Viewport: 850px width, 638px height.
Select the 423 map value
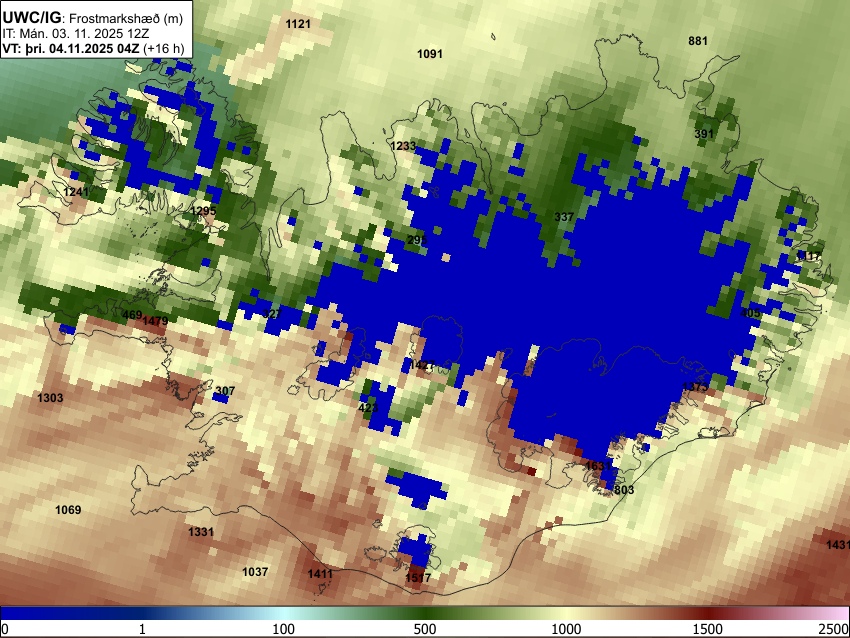point(368,408)
